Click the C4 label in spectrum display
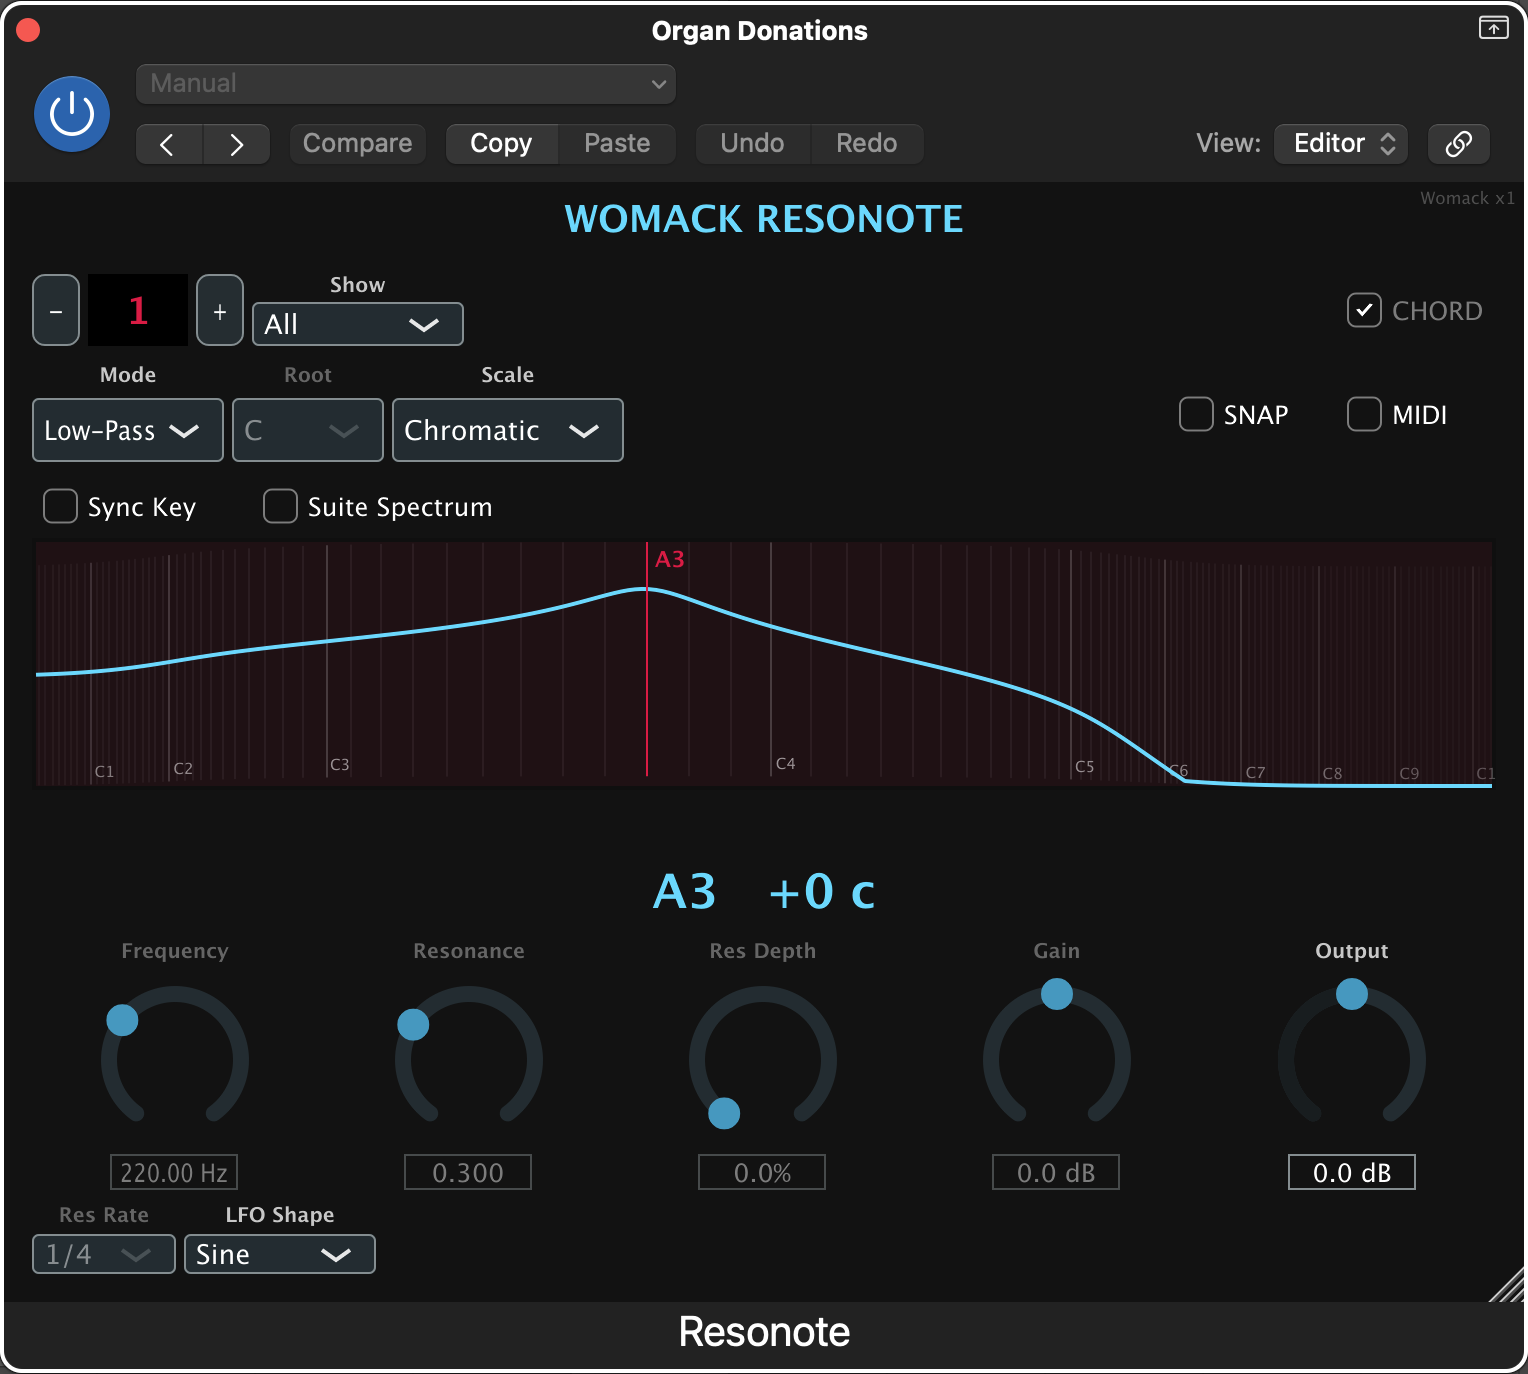 [786, 764]
